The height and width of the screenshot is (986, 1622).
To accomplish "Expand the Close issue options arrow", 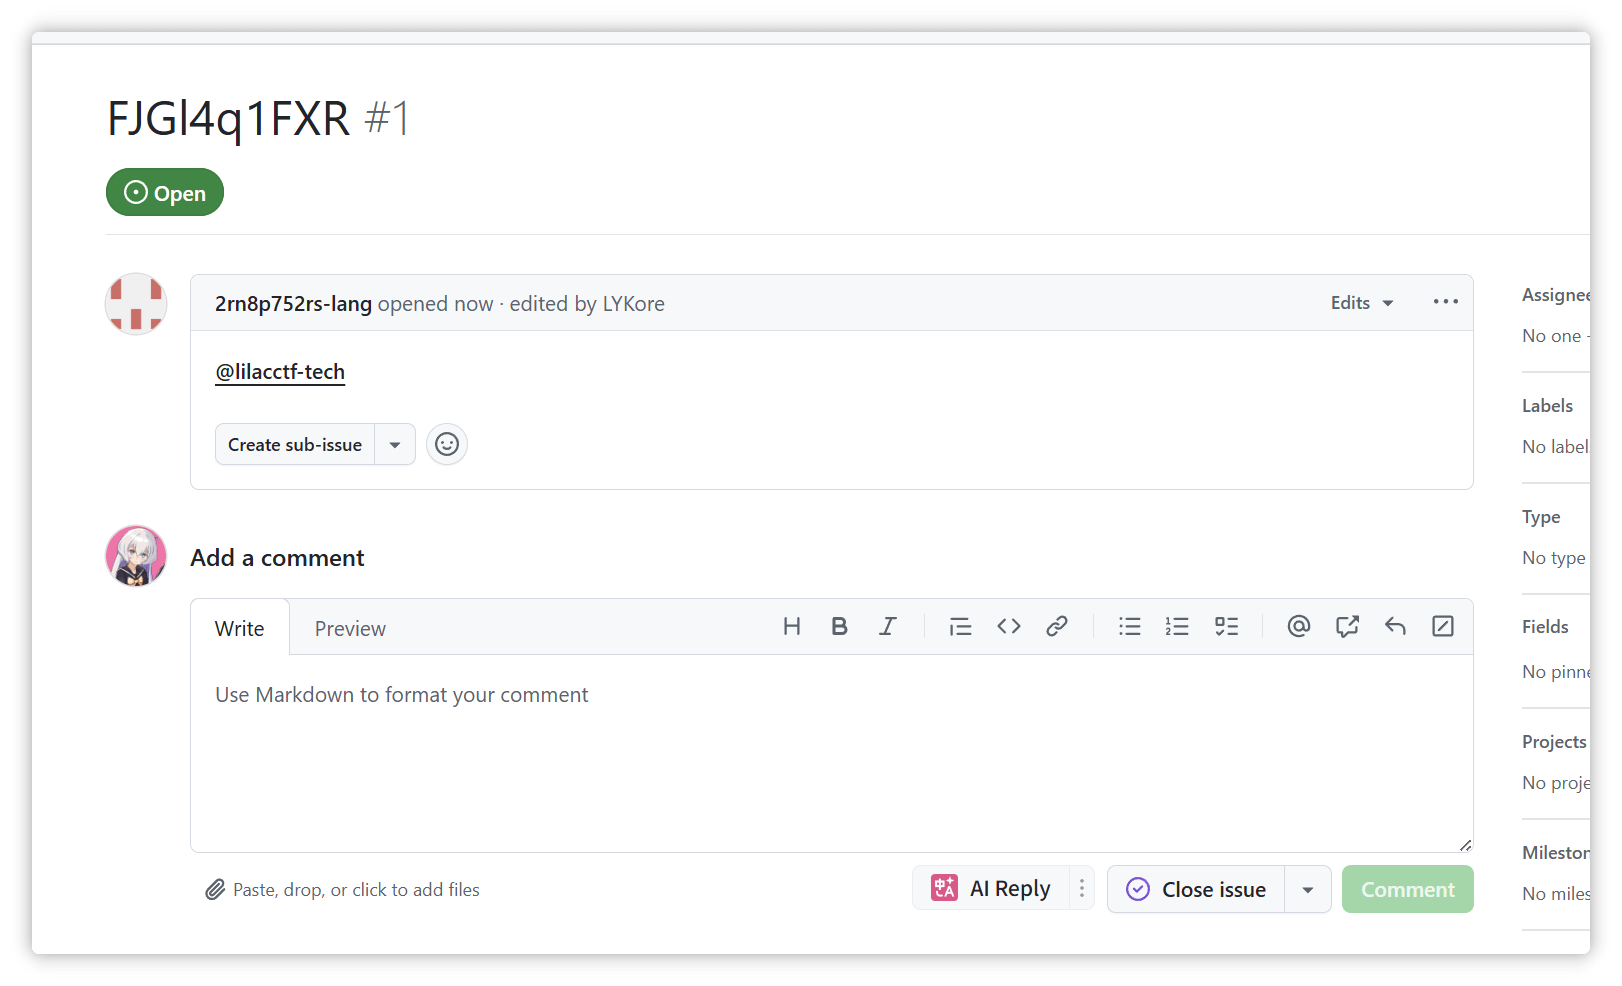I will (1307, 890).
